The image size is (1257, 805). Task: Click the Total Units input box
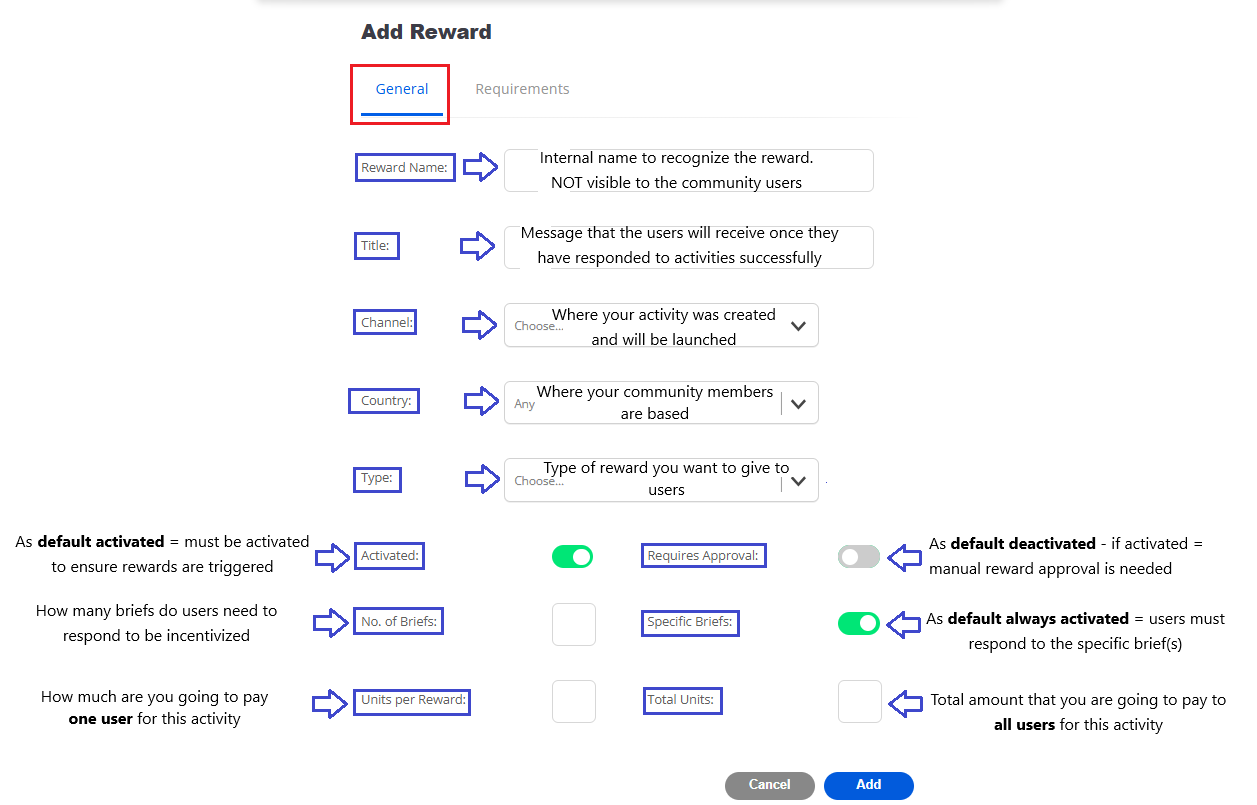pyautogui.click(x=859, y=702)
